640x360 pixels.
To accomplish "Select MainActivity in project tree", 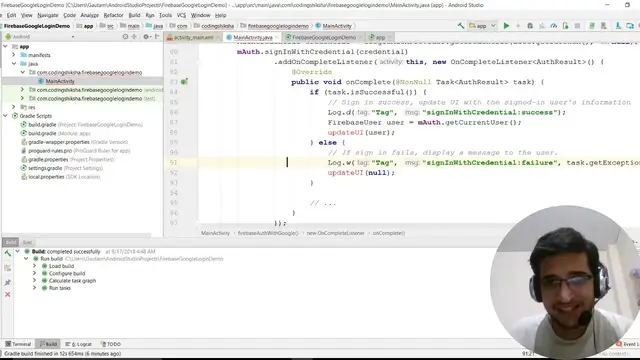I will click(60, 81).
